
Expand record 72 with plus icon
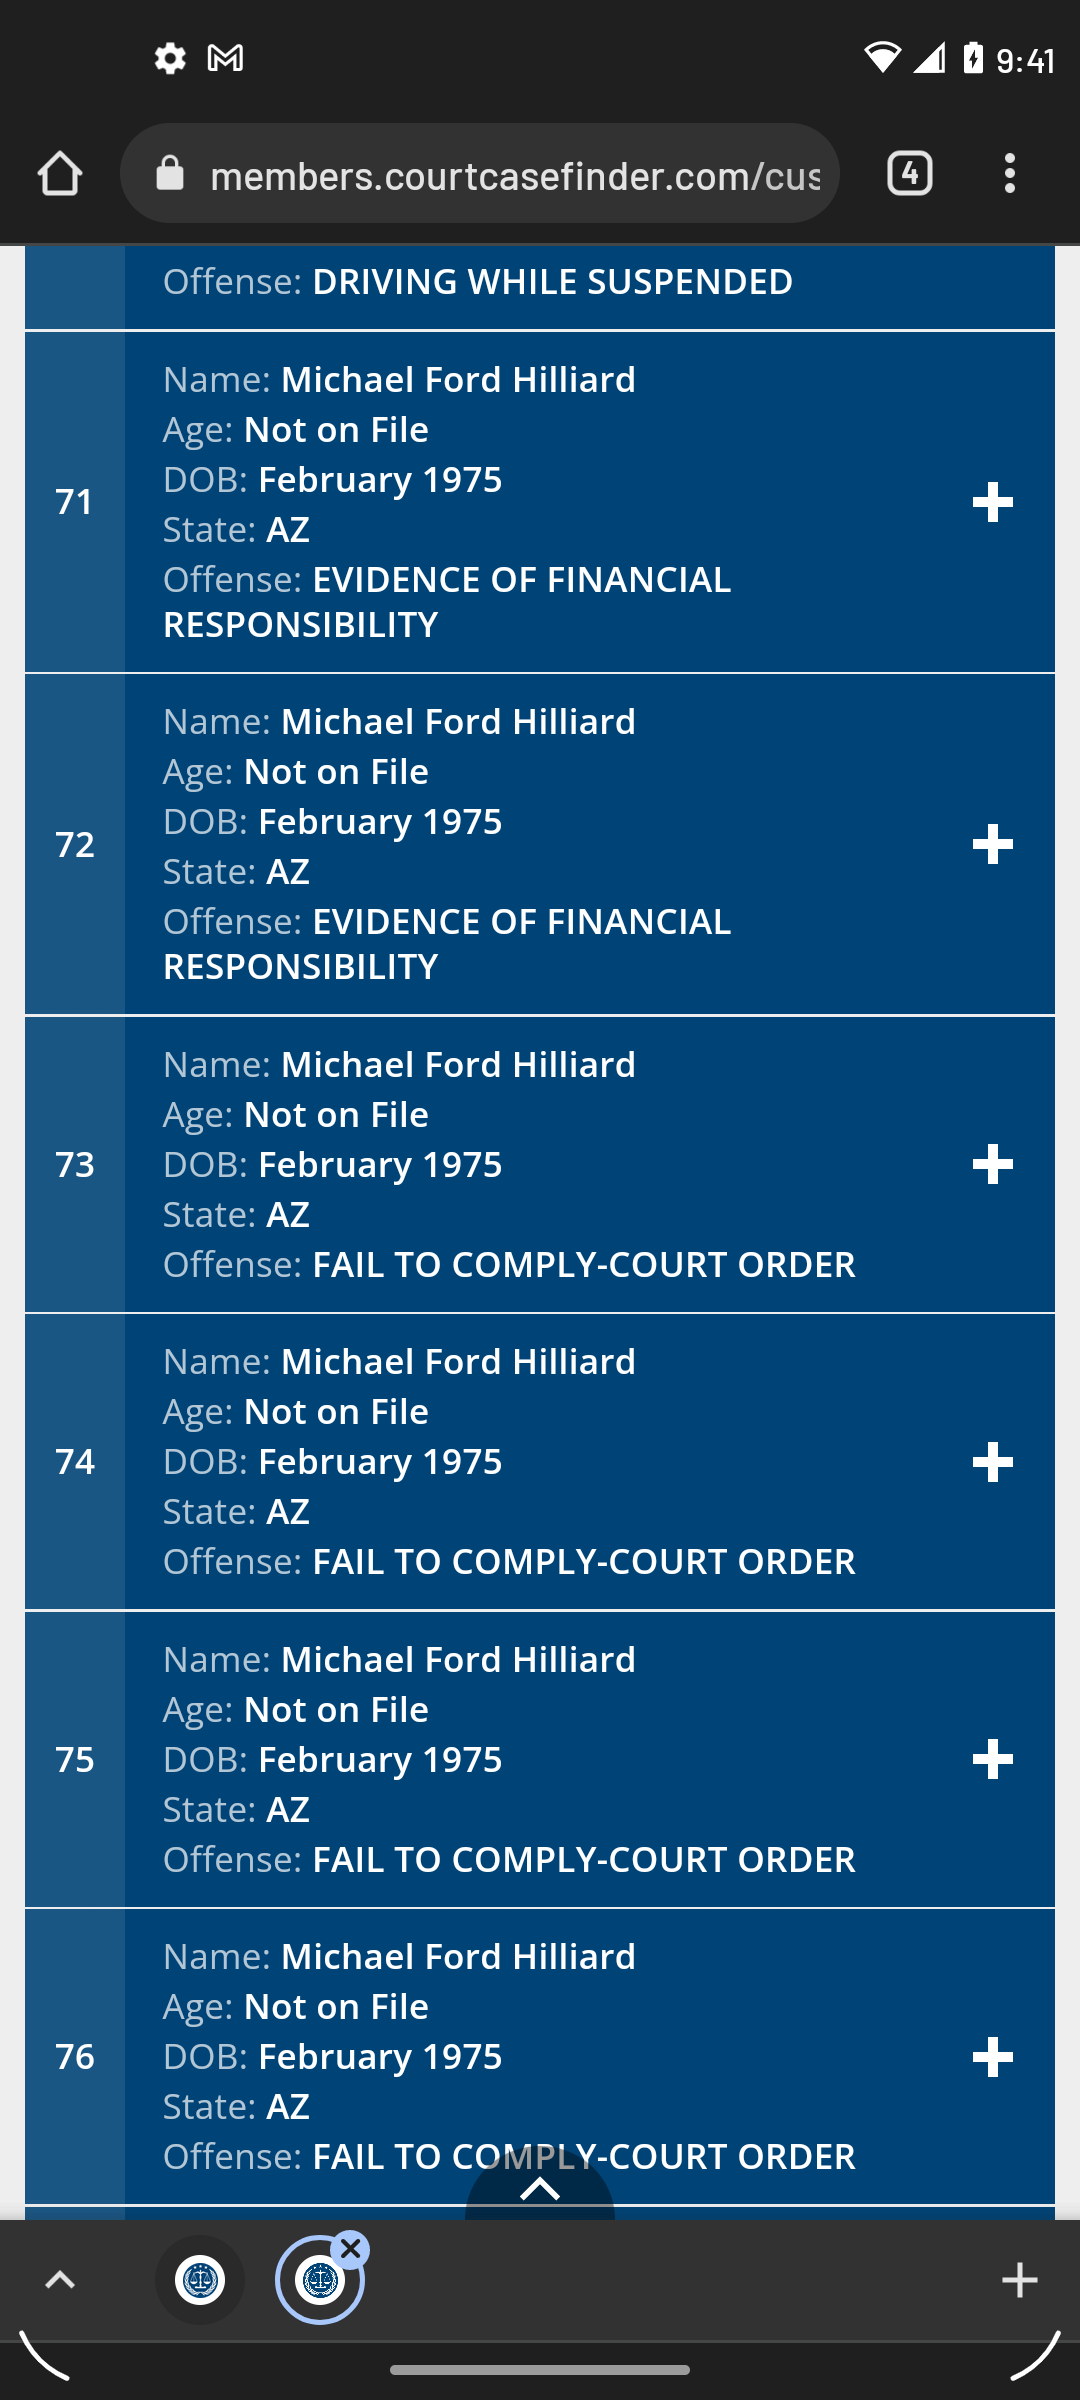[993, 845]
